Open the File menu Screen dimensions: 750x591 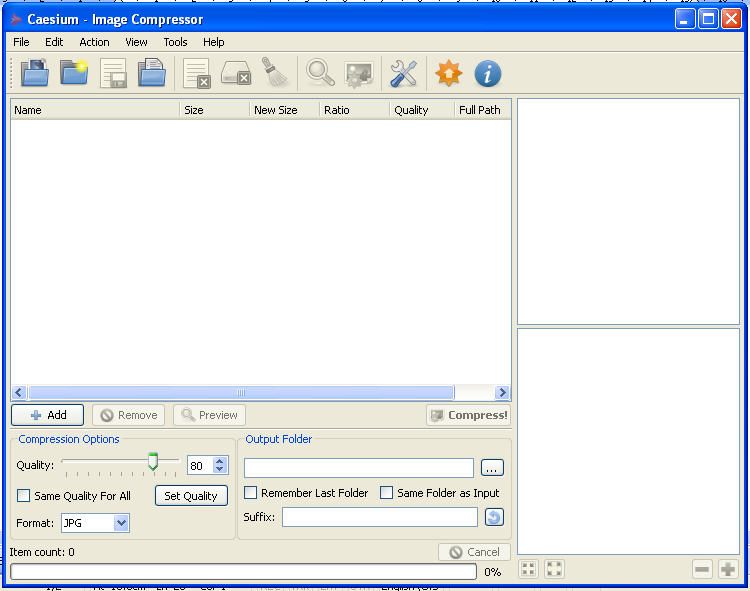[21, 42]
